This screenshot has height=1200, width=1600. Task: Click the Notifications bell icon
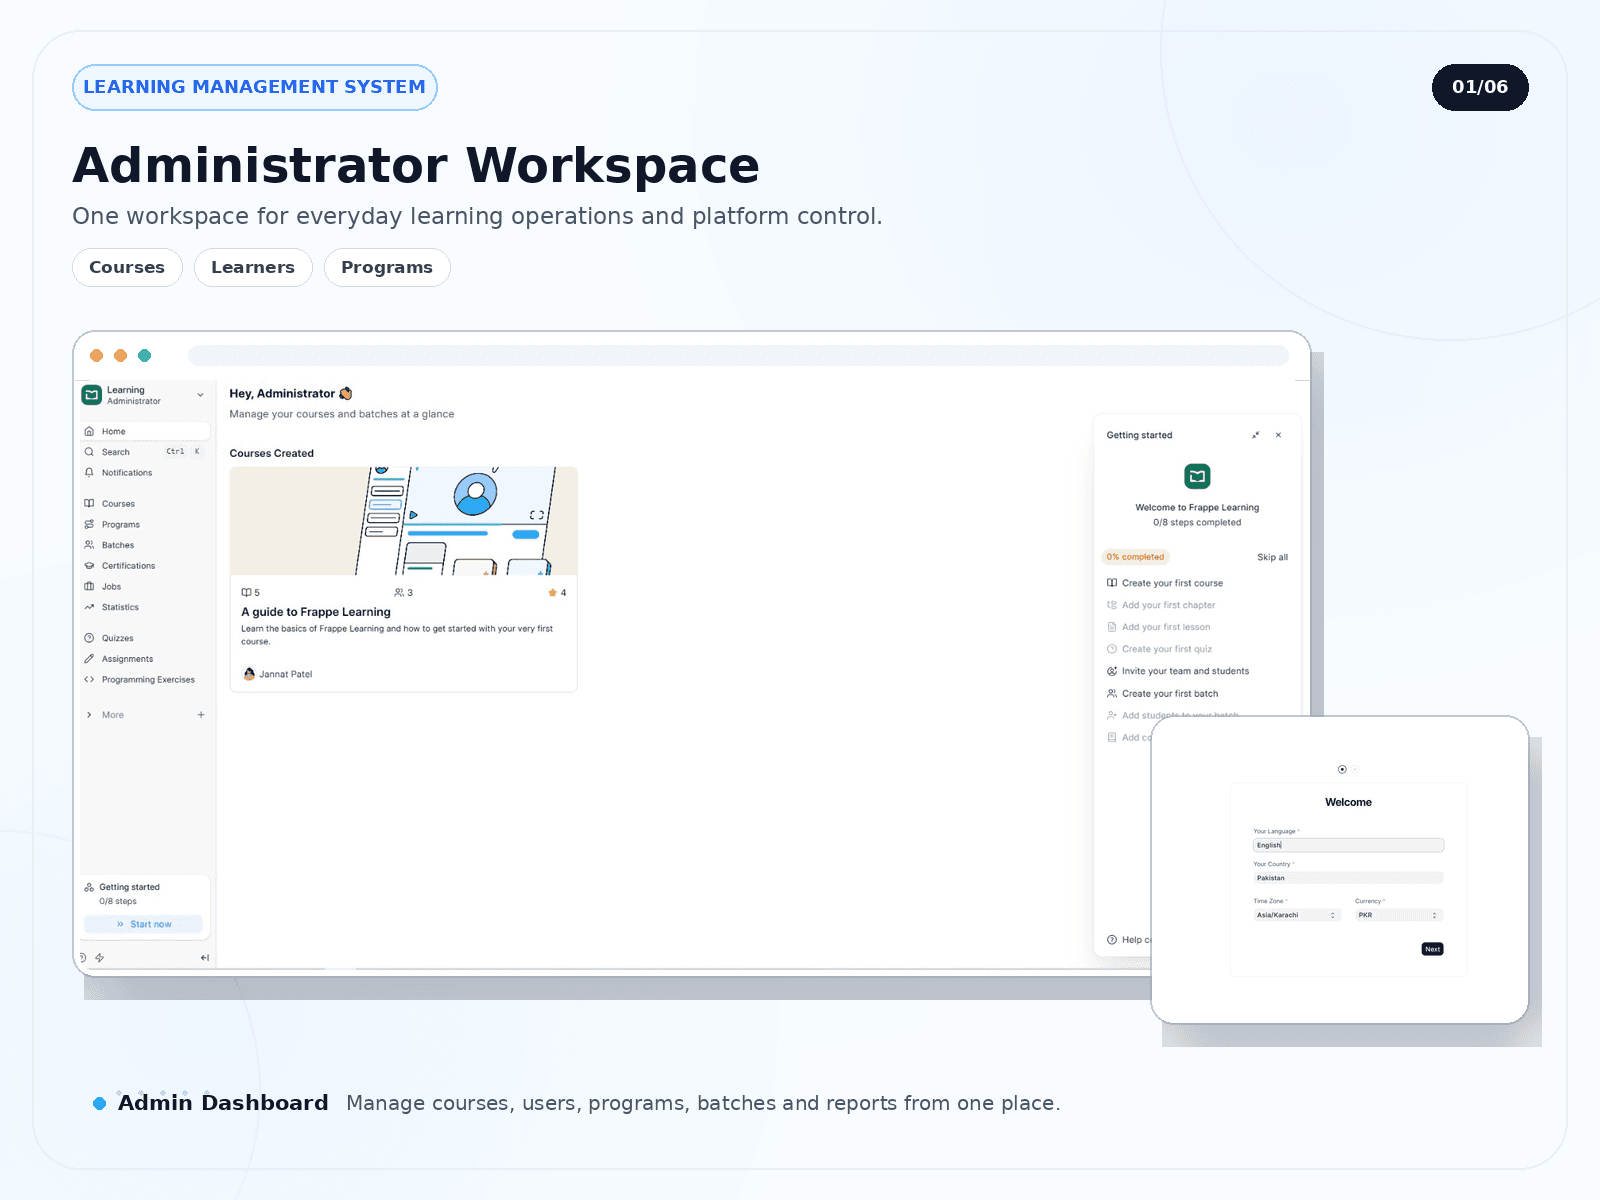pyautogui.click(x=89, y=473)
